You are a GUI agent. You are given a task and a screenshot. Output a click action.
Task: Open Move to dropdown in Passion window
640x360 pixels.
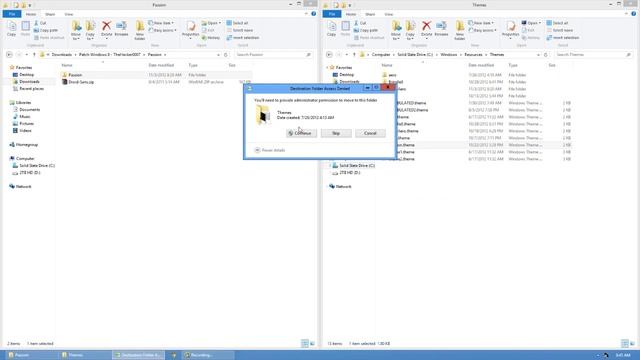tap(76, 30)
